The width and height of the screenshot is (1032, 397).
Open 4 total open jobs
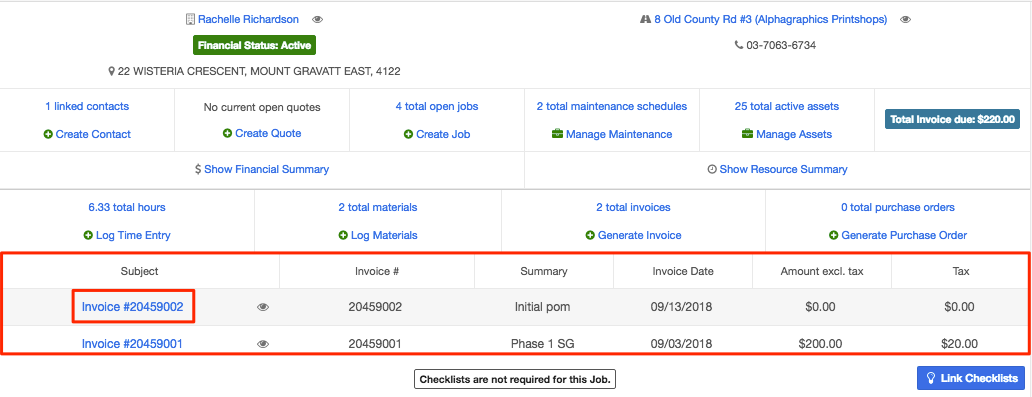[437, 106]
